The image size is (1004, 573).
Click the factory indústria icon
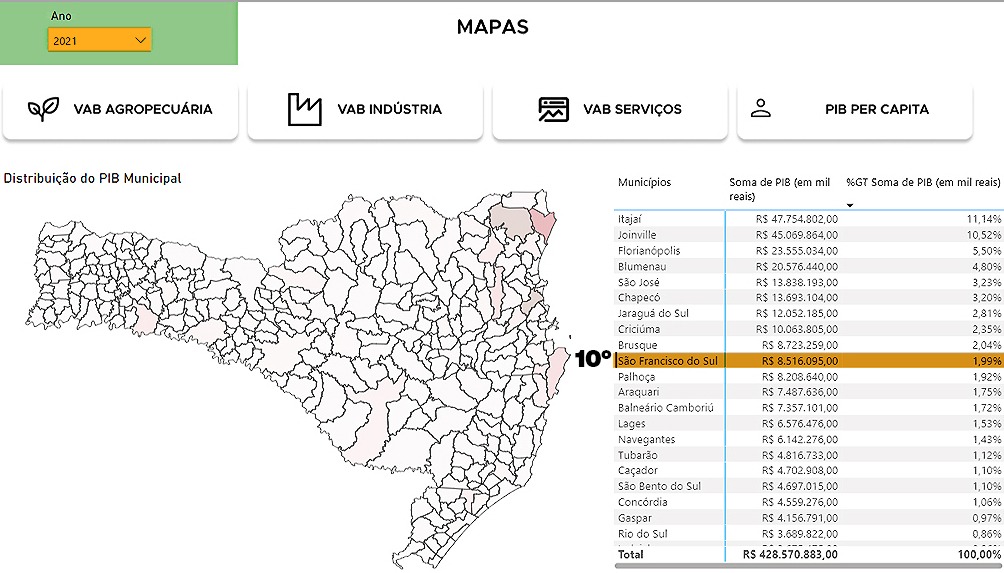[x=304, y=109]
